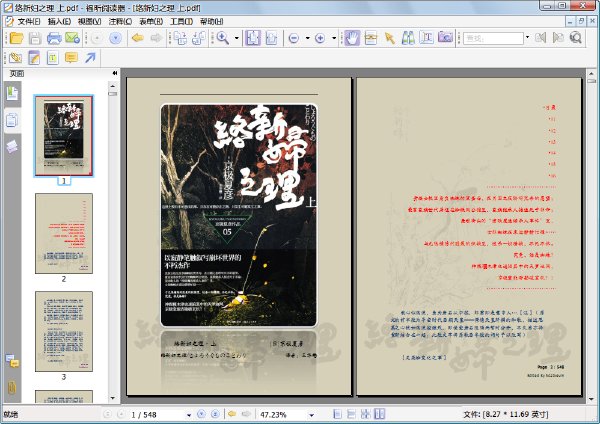Image resolution: width=600 pixels, height=424 pixels.
Task: Click inside the find text input box
Action: click(x=493, y=38)
